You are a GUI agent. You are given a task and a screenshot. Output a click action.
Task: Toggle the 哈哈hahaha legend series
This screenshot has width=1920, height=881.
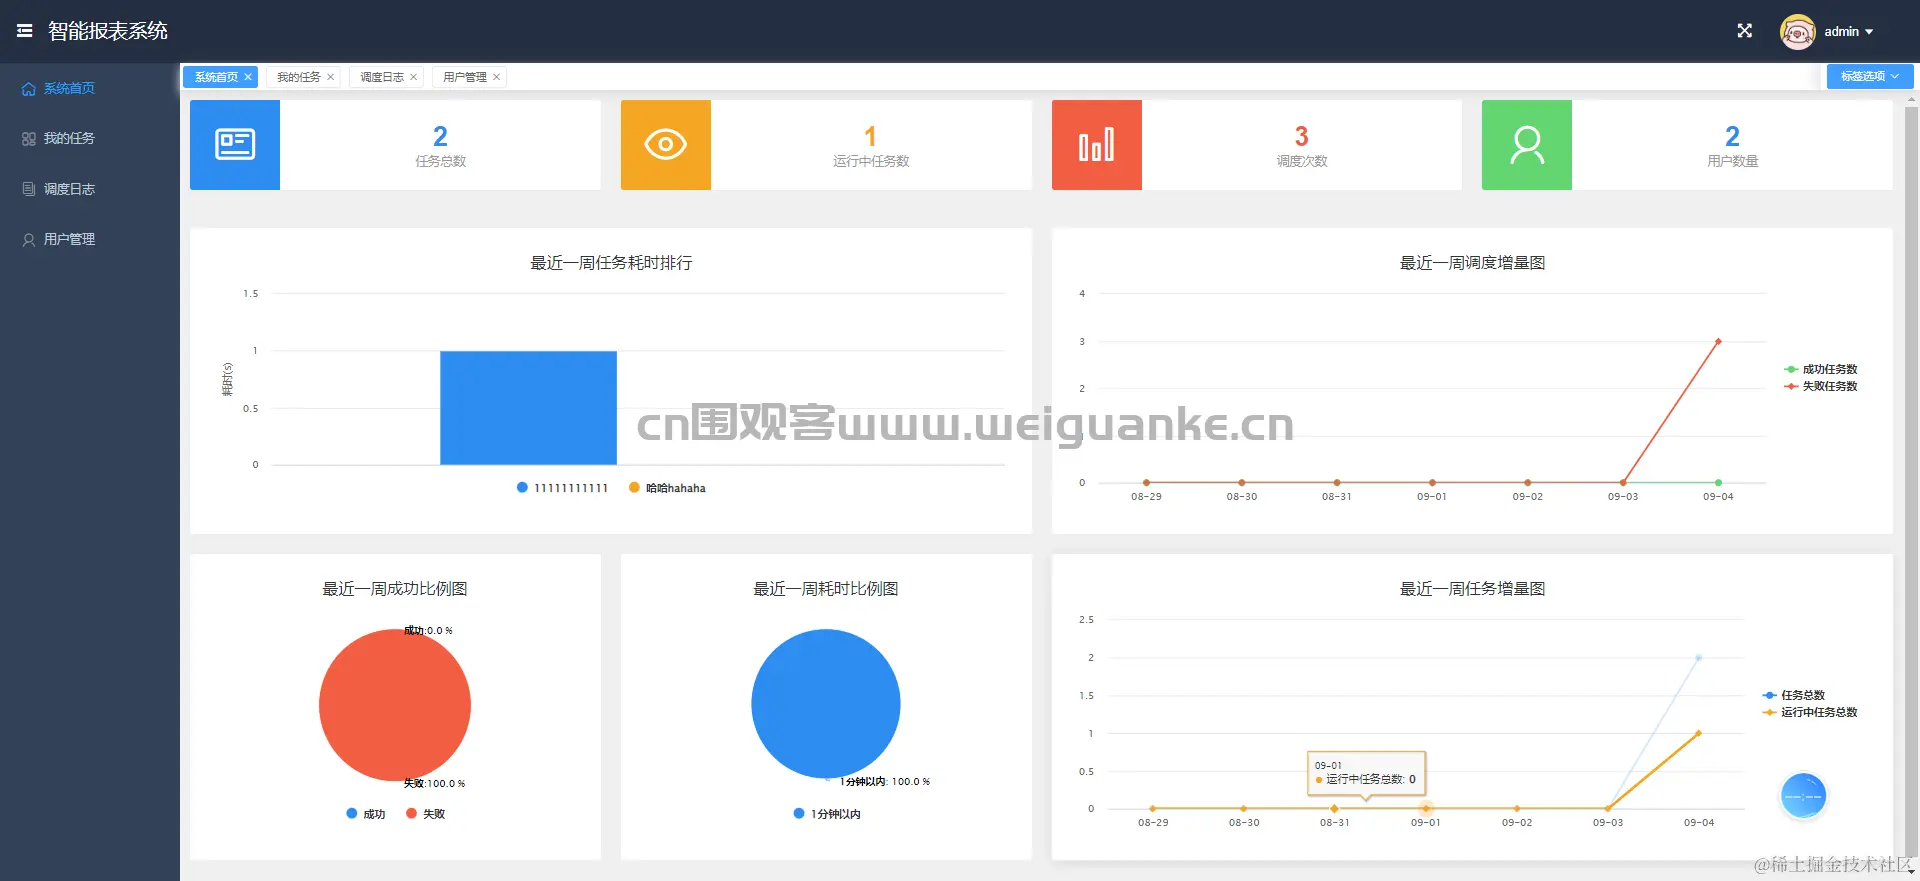667,488
